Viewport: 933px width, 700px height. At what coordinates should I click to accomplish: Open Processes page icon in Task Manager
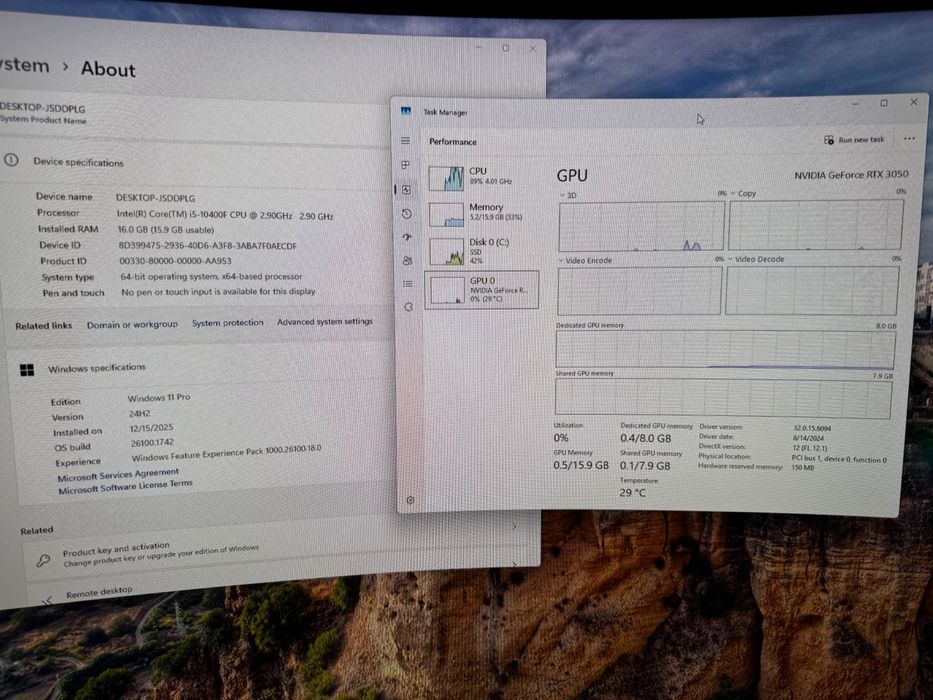(405, 165)
